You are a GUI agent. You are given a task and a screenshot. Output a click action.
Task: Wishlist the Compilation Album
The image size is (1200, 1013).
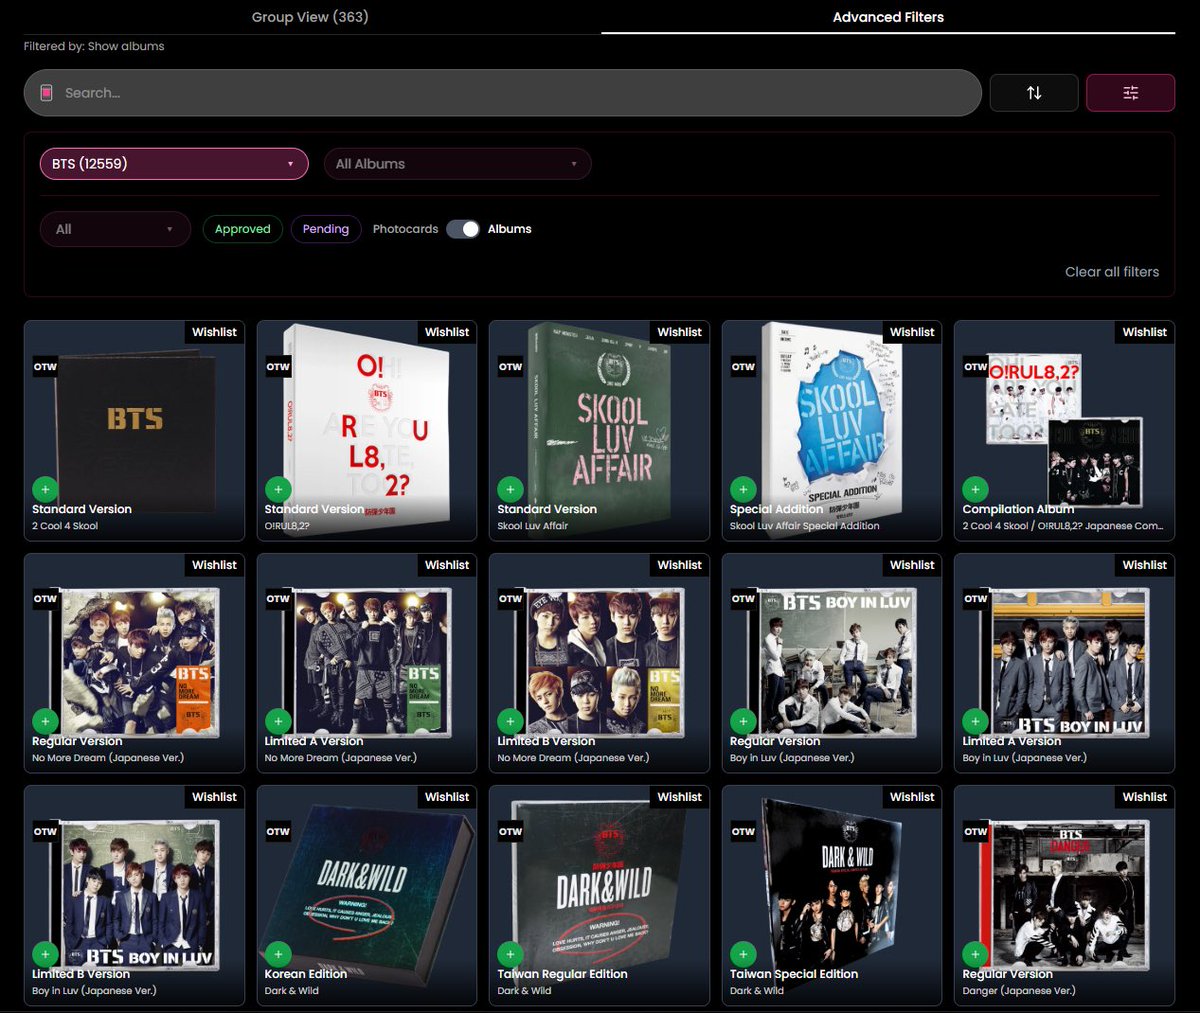tap(1144, 332)
